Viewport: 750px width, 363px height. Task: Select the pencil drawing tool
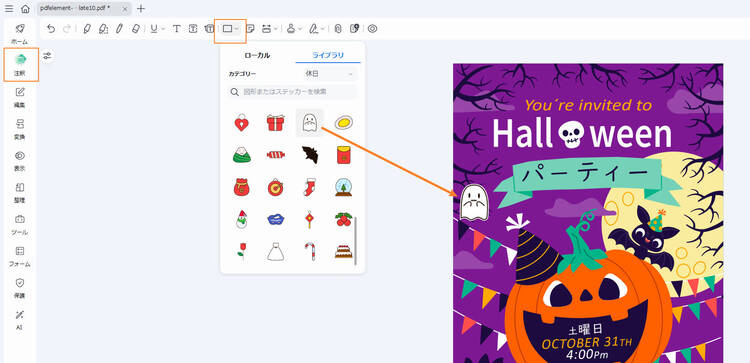[119, 29]
